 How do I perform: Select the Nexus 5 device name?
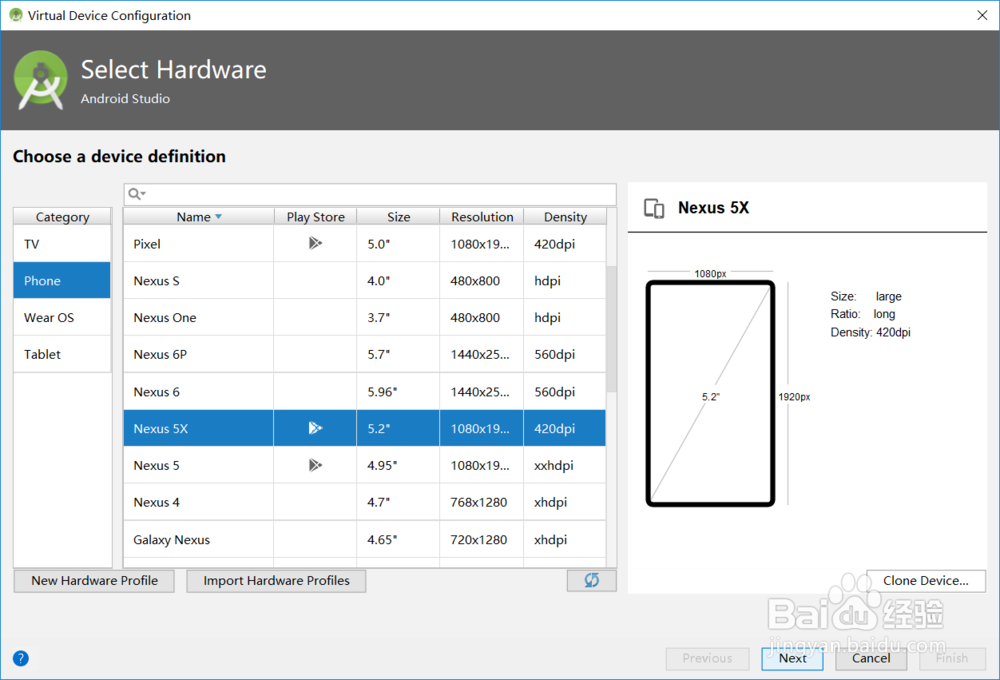(156, 466)
